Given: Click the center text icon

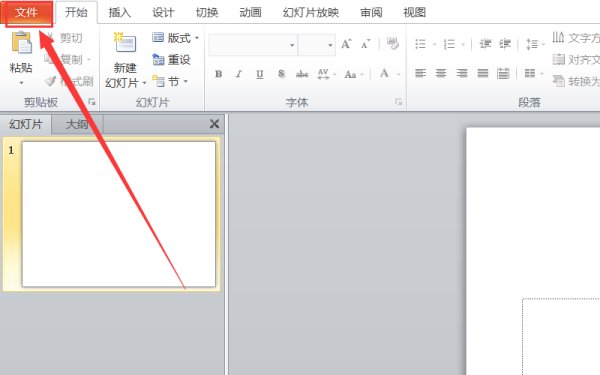Looking at the screenshot, I should 441,73.
